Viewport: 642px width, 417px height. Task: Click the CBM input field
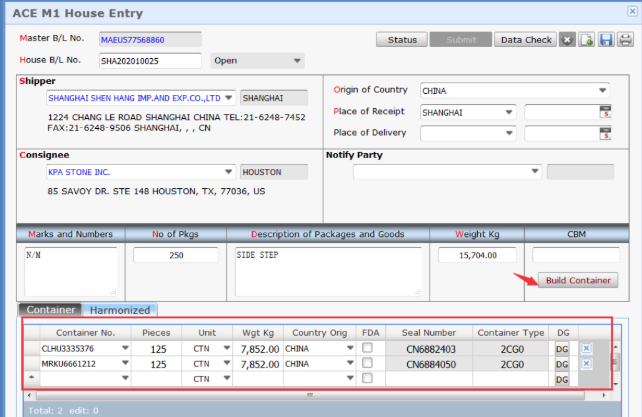click(575, 255)
